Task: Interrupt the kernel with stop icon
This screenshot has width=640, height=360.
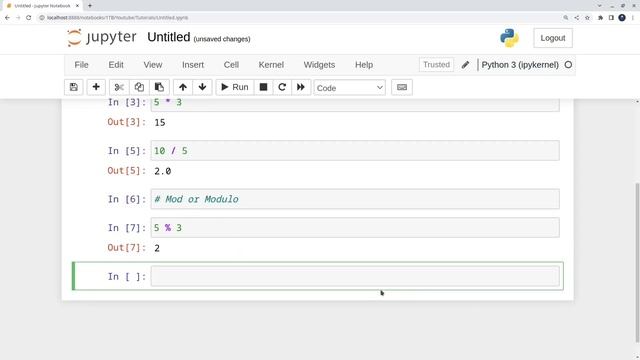Action: [x=263, y=87]
